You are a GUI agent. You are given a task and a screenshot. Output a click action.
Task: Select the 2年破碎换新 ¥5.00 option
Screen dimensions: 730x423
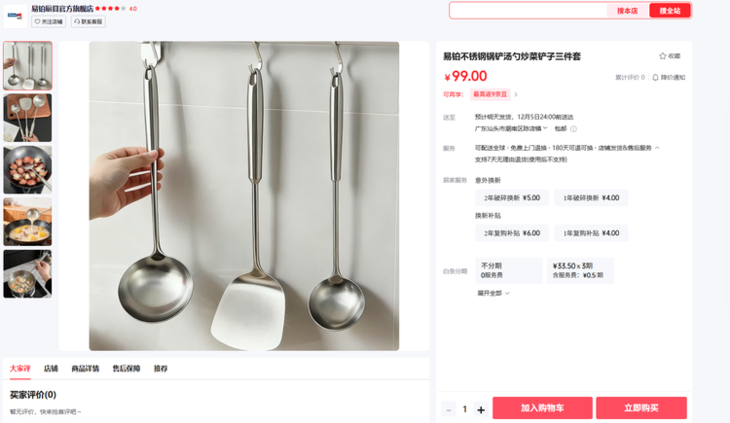pos(512,198)
